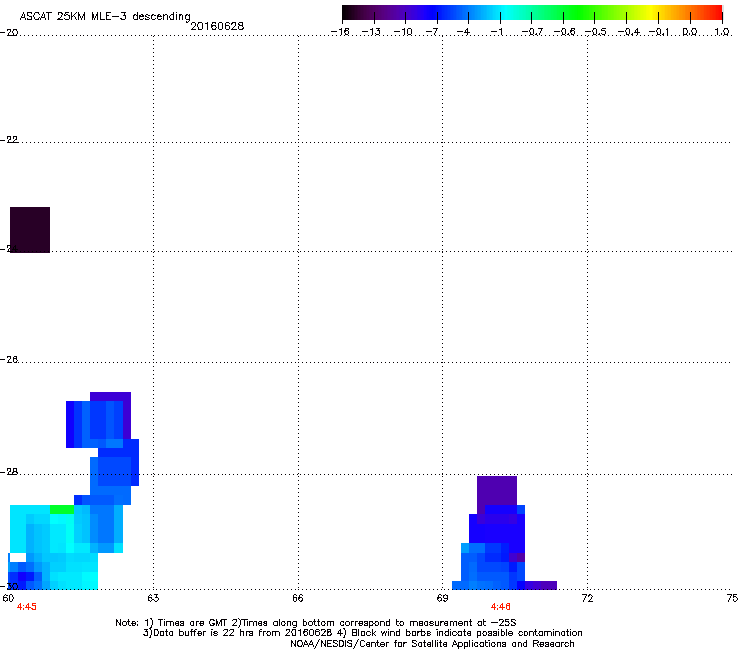Click the colorbar label -0.5
This screenshot has width=740, height=650.
(596, 32)
